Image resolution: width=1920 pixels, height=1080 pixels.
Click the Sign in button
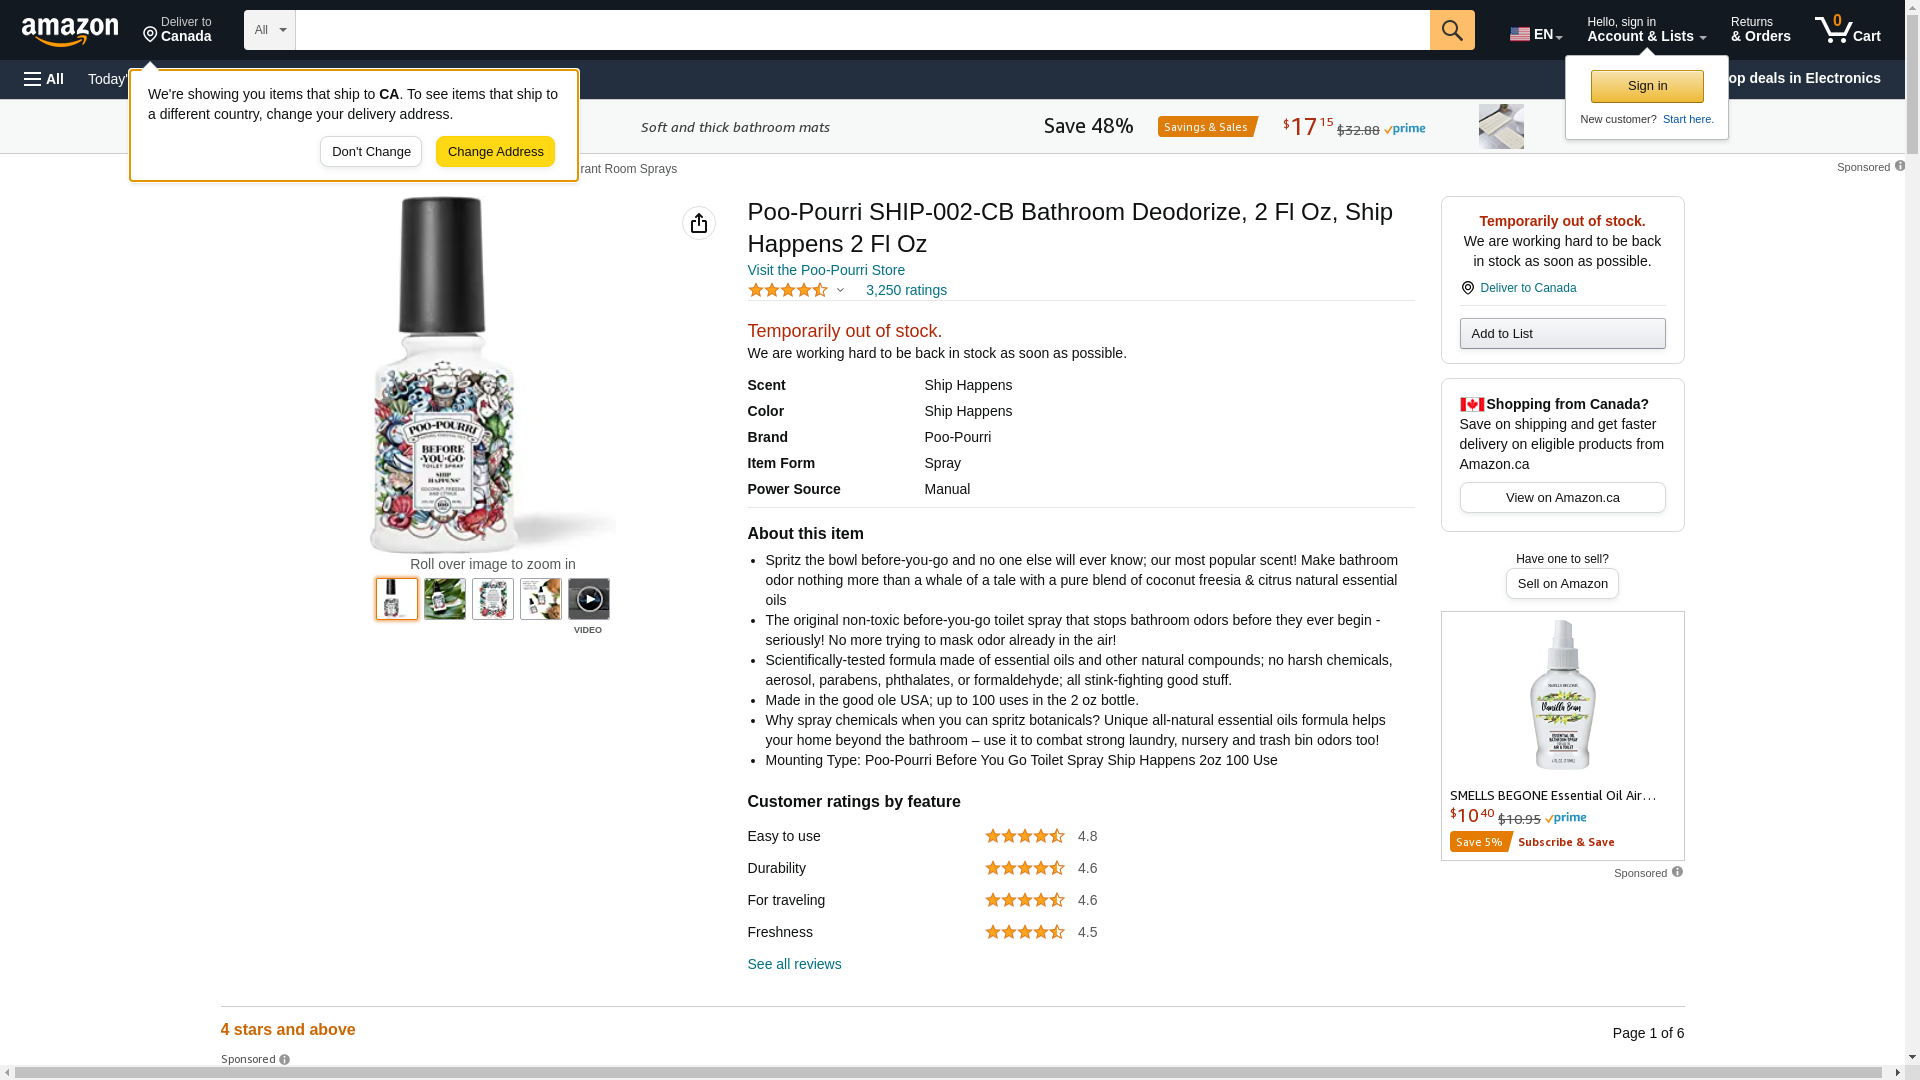tap(1647, 86)
